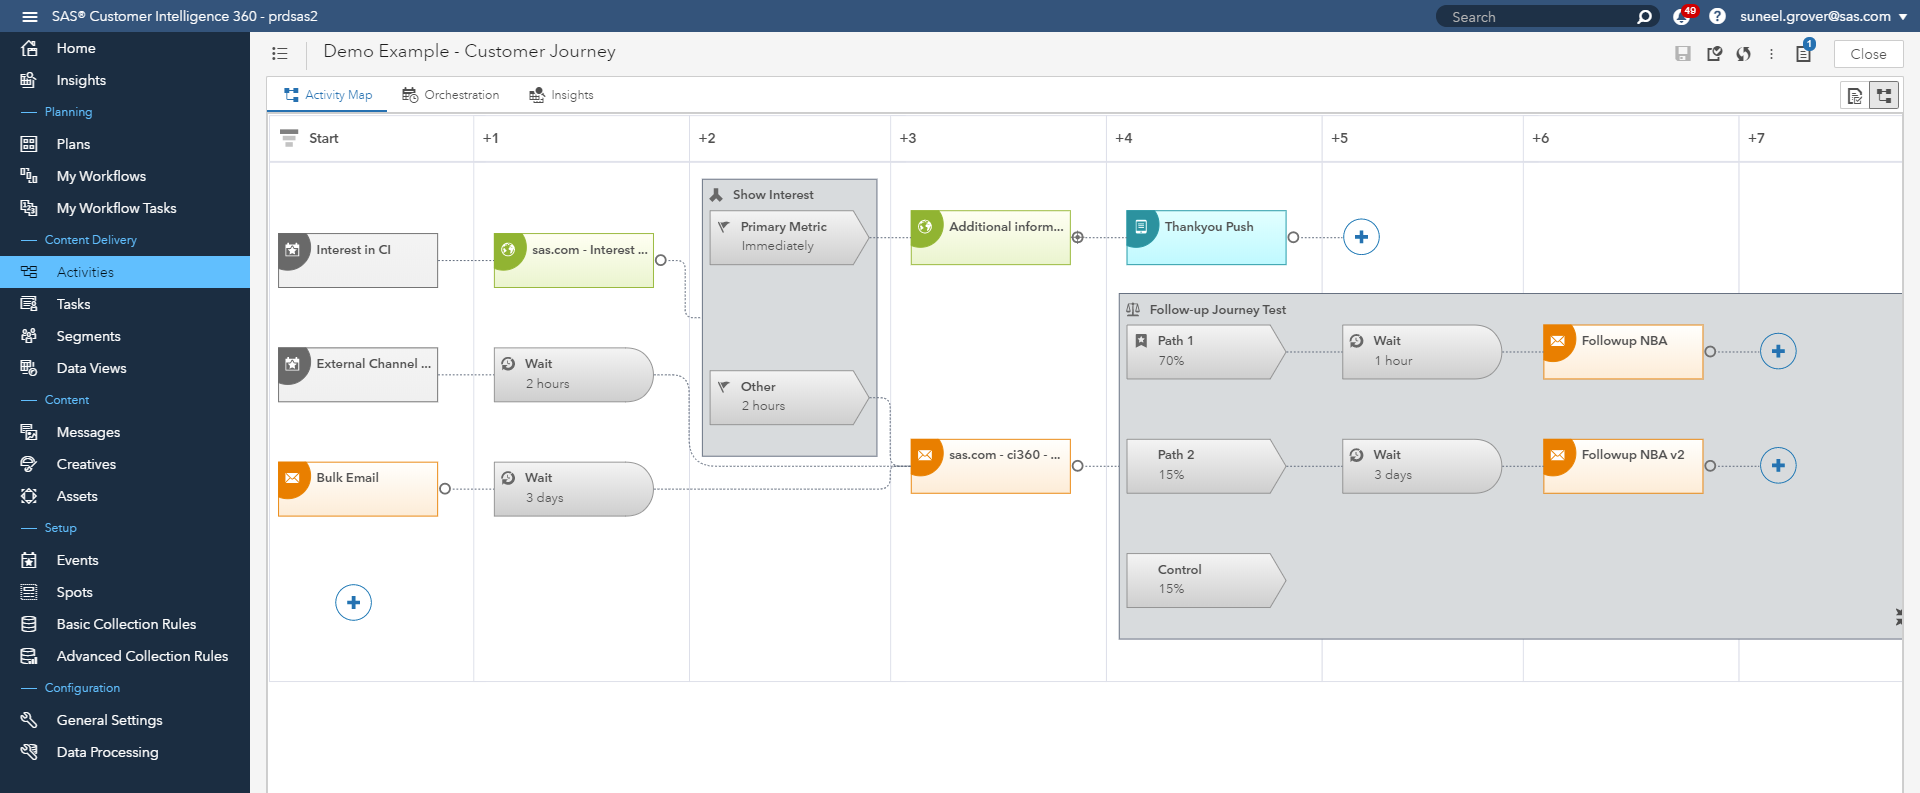Click the Spots sidebar icon
The image size is (1920, 793).
click(29, 592)
